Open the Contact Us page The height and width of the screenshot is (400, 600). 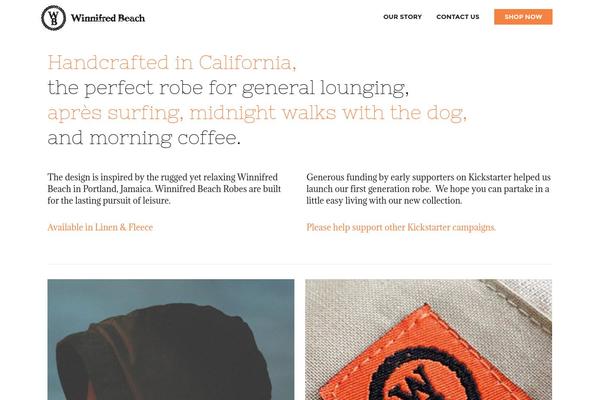coord(458,17)
